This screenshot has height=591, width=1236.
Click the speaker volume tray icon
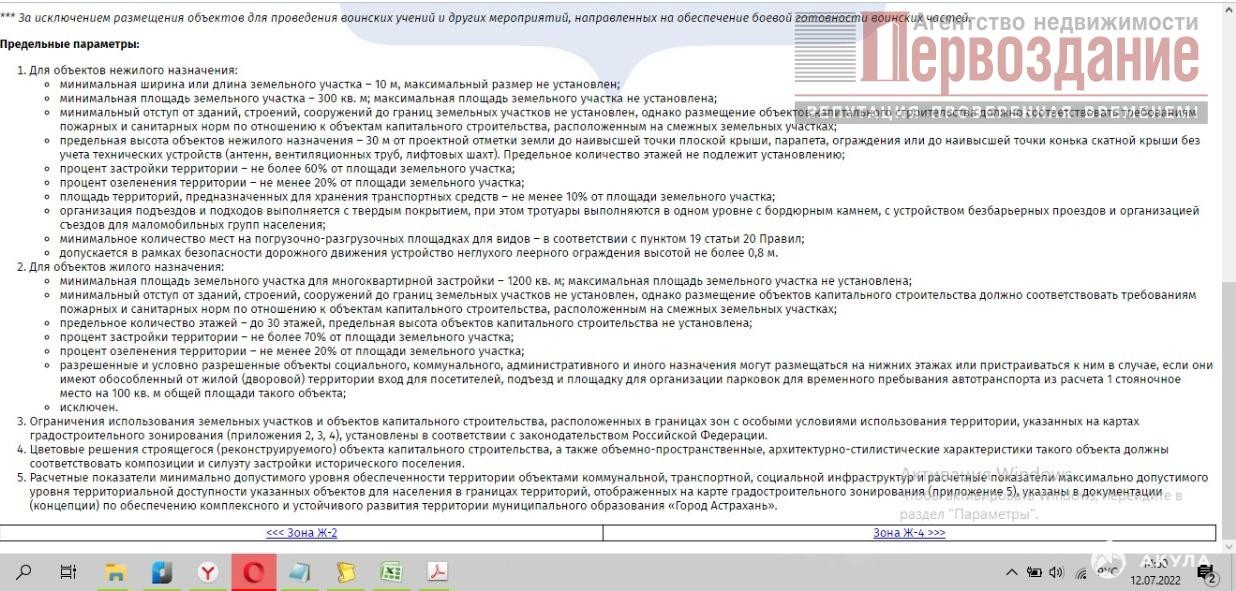pyautogui.click(x=1056, y=572)
